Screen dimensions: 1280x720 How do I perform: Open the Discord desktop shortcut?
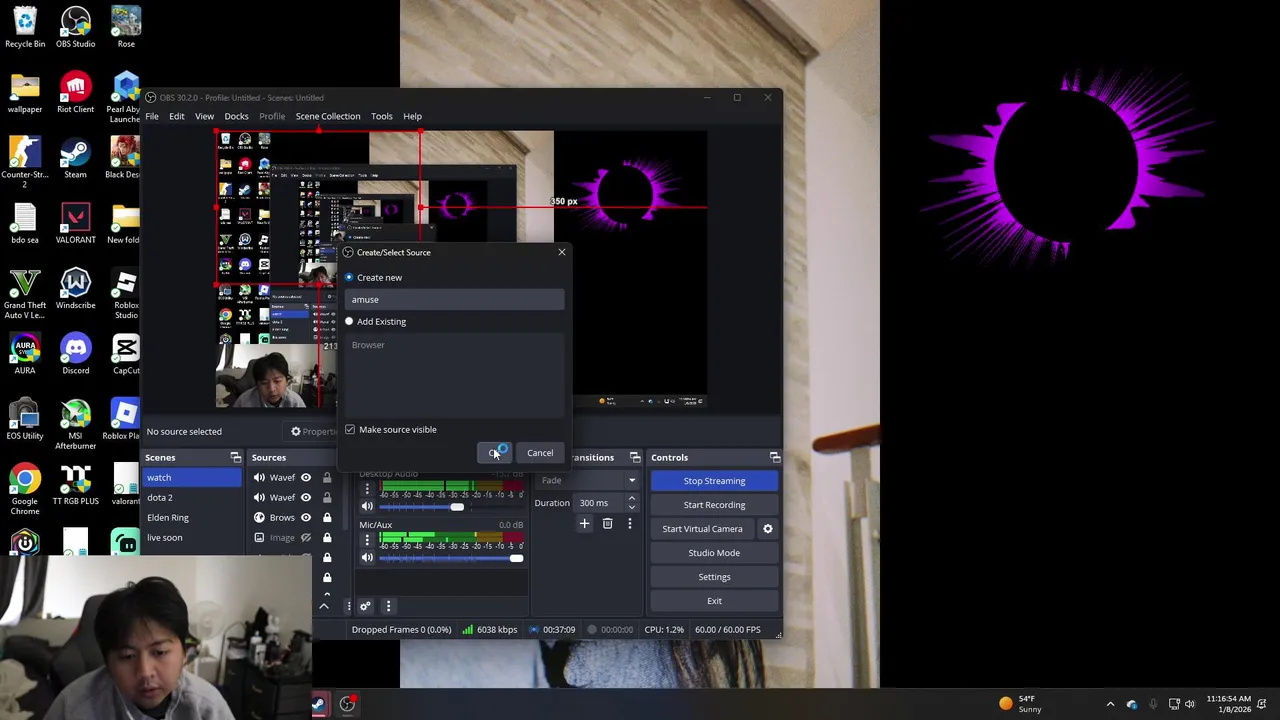75,354
